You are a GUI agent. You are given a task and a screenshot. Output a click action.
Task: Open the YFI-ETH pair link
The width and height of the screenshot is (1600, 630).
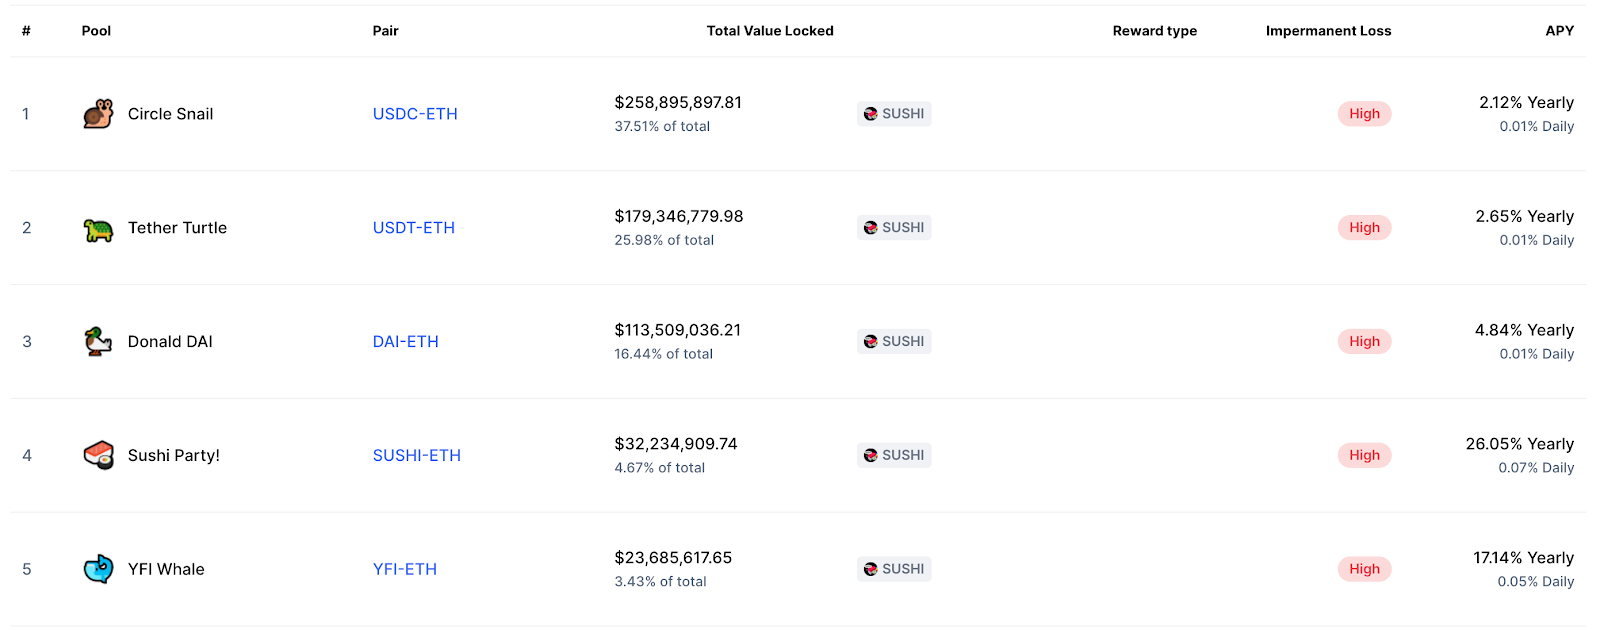(x=405, y=569)
